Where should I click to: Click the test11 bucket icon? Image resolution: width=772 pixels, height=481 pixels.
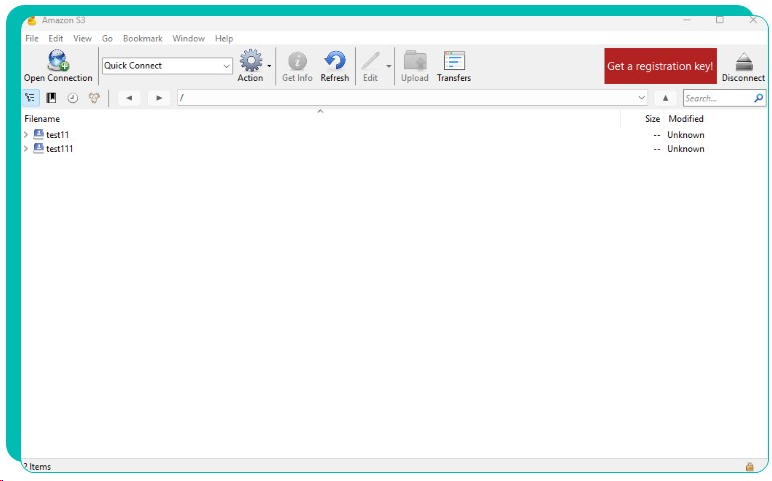click(38, 134)
